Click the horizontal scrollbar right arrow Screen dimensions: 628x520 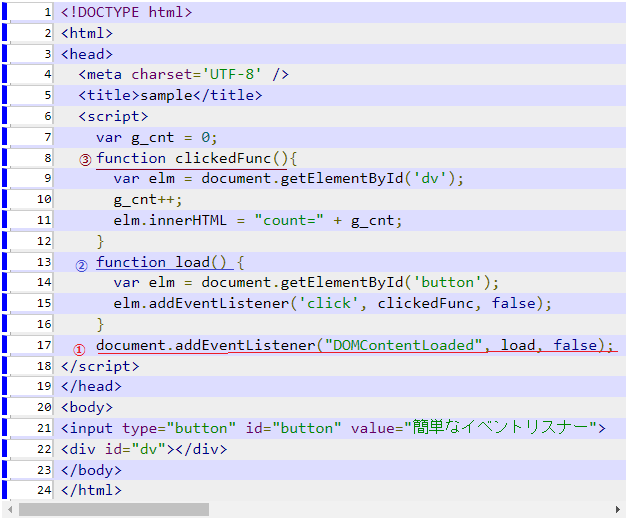click(x=619, y=510)
